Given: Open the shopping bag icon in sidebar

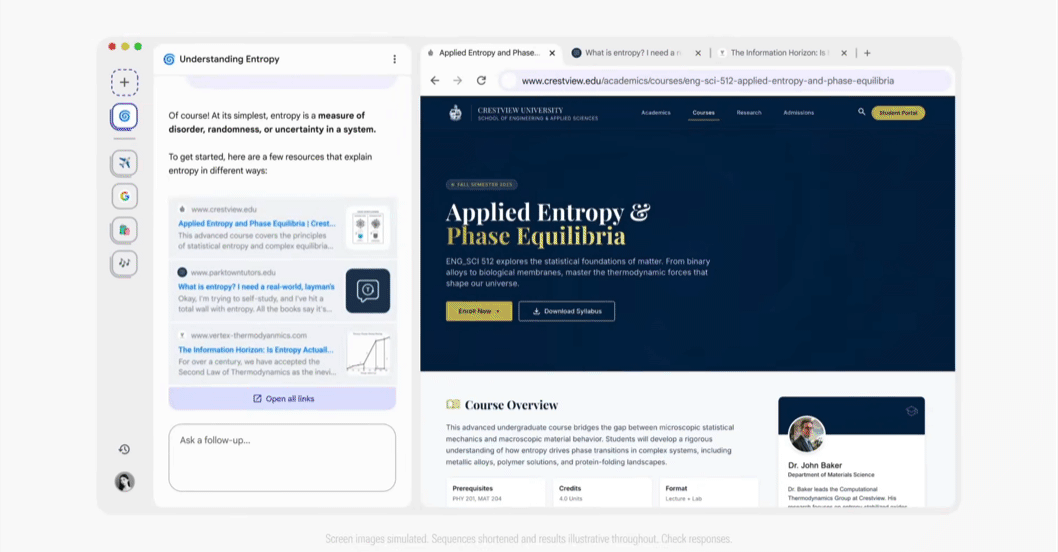Looking at the screenshot, I should (x=124, y=230).
